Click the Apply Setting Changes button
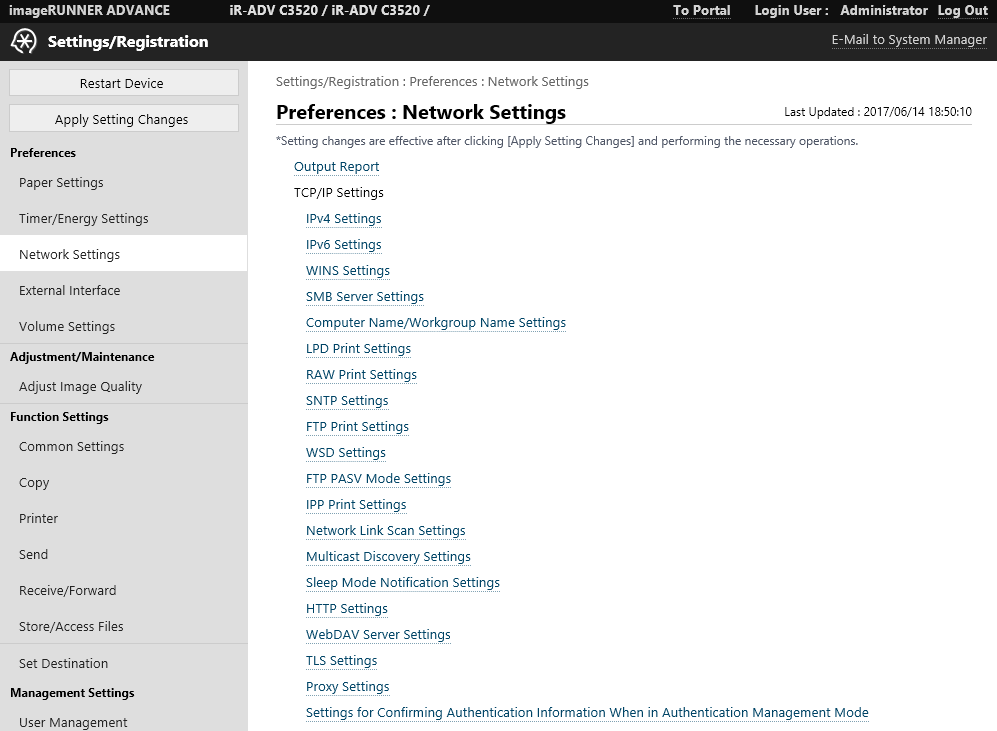The width and height of the screenshot is (997, 731). tap(124, 119)
